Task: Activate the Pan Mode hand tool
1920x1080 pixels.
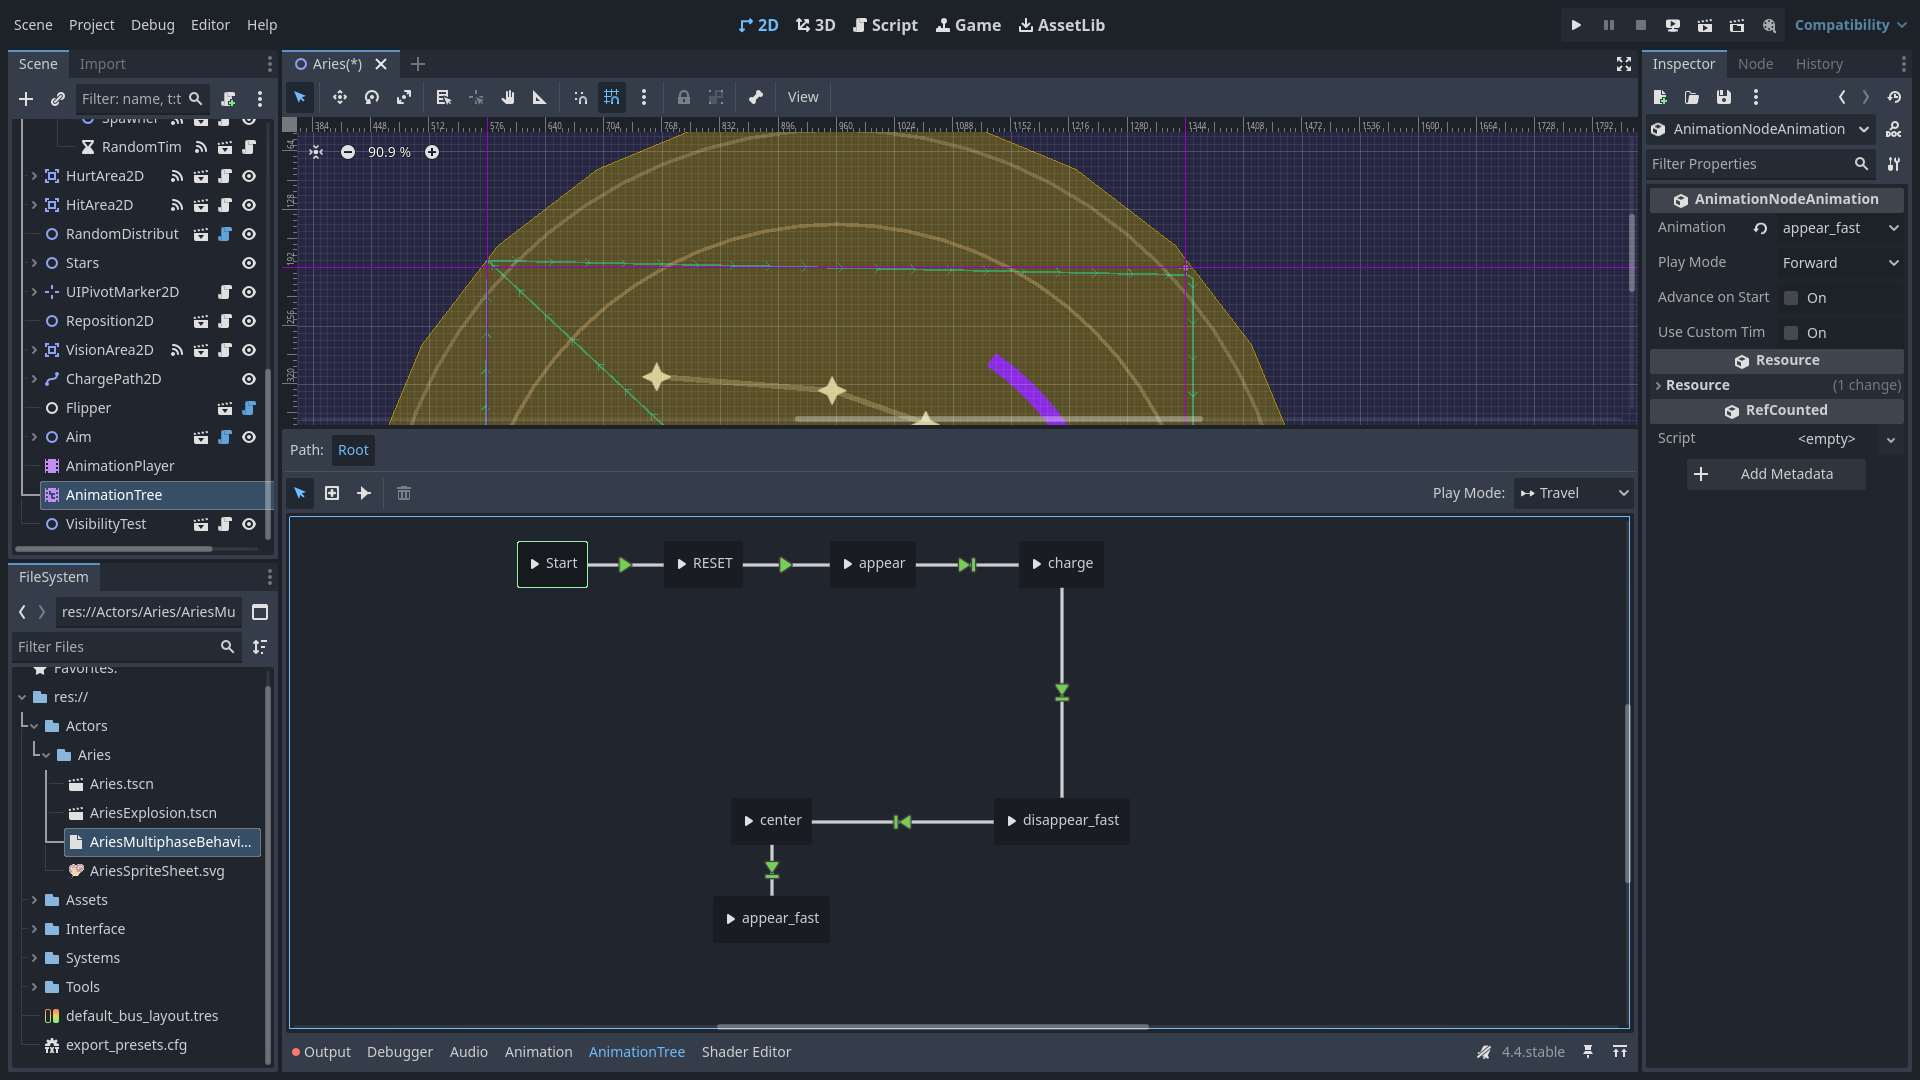Action: (x=508, y=97)
